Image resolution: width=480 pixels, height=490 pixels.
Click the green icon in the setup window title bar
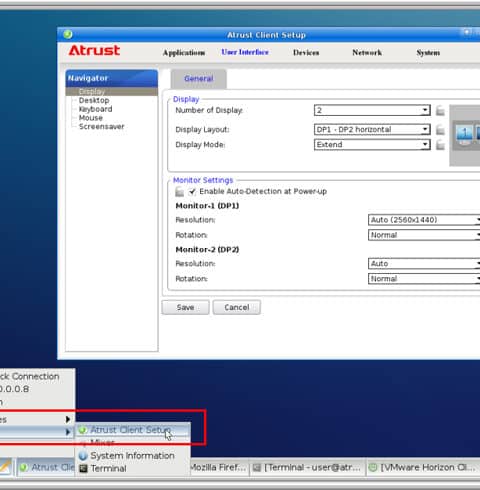coord(68,34)
